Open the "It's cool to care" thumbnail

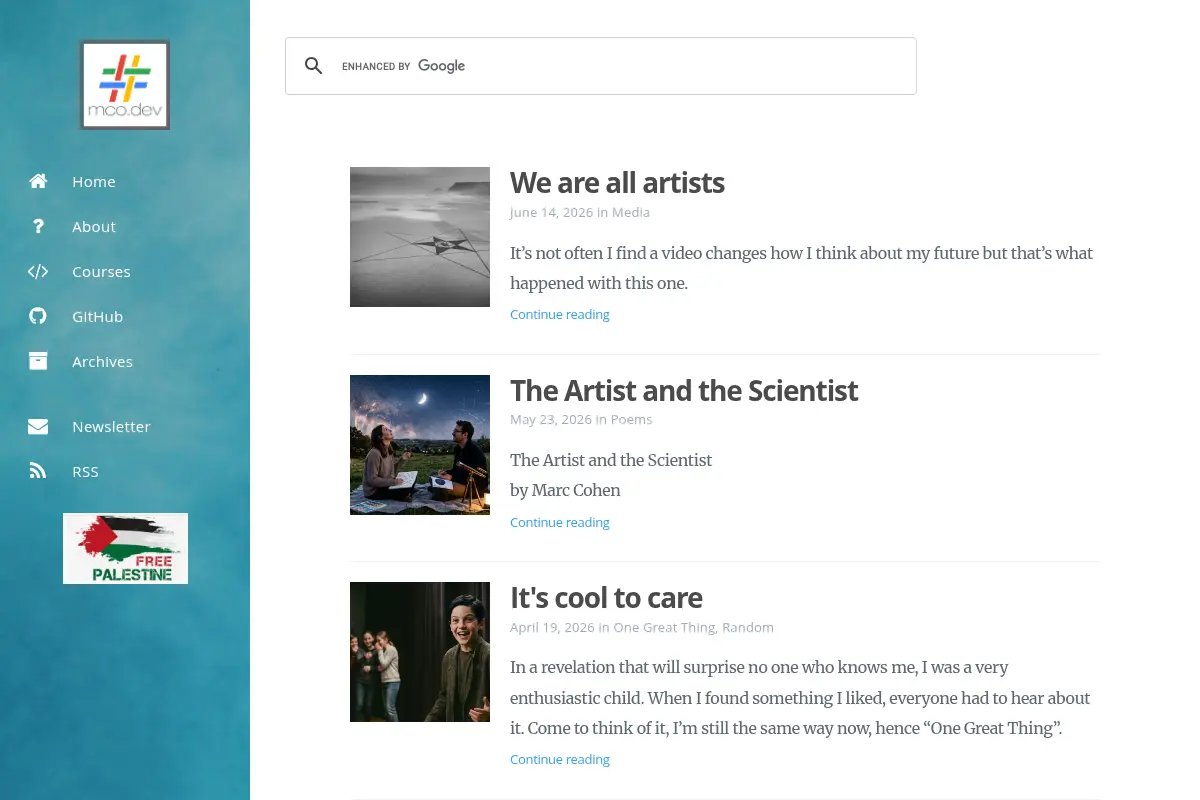[420, 652]
